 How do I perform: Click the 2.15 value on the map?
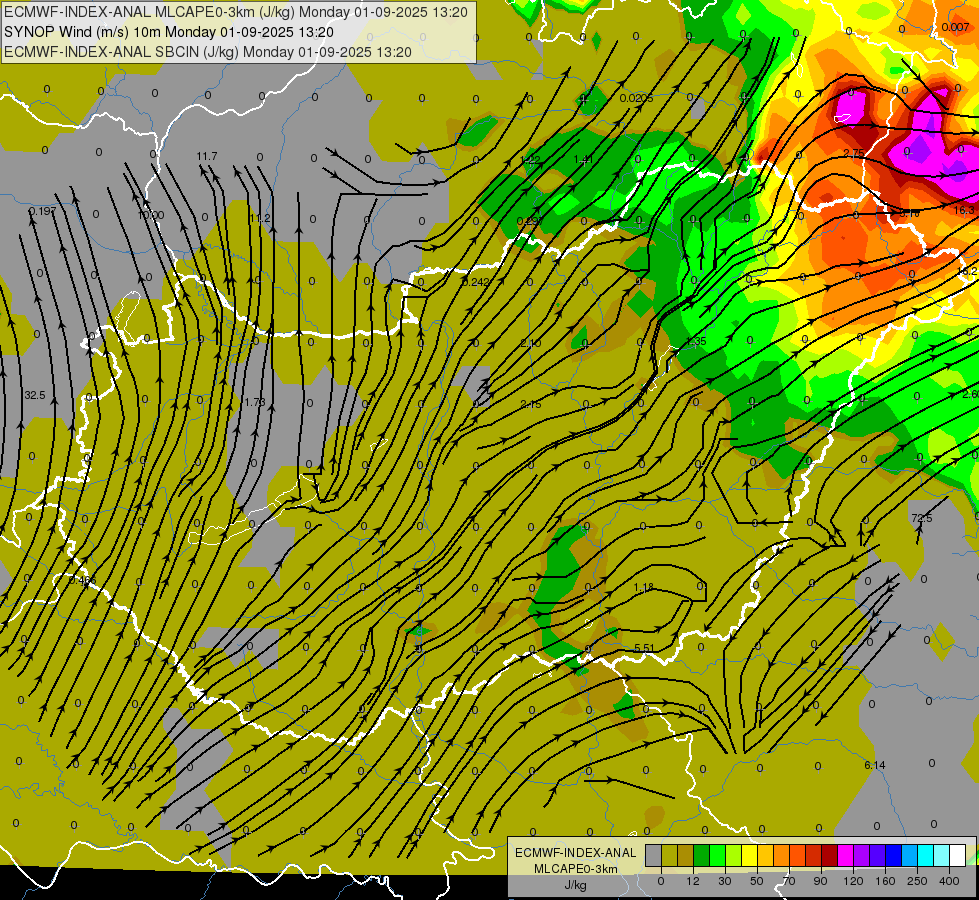pyautogui.click(x=531, y=405)
